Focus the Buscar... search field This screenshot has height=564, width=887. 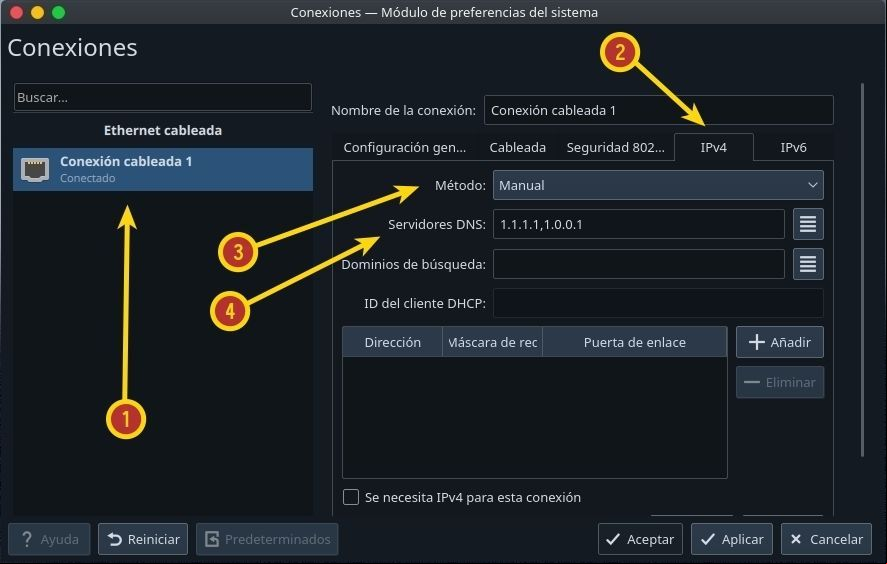tap(163, 97)
